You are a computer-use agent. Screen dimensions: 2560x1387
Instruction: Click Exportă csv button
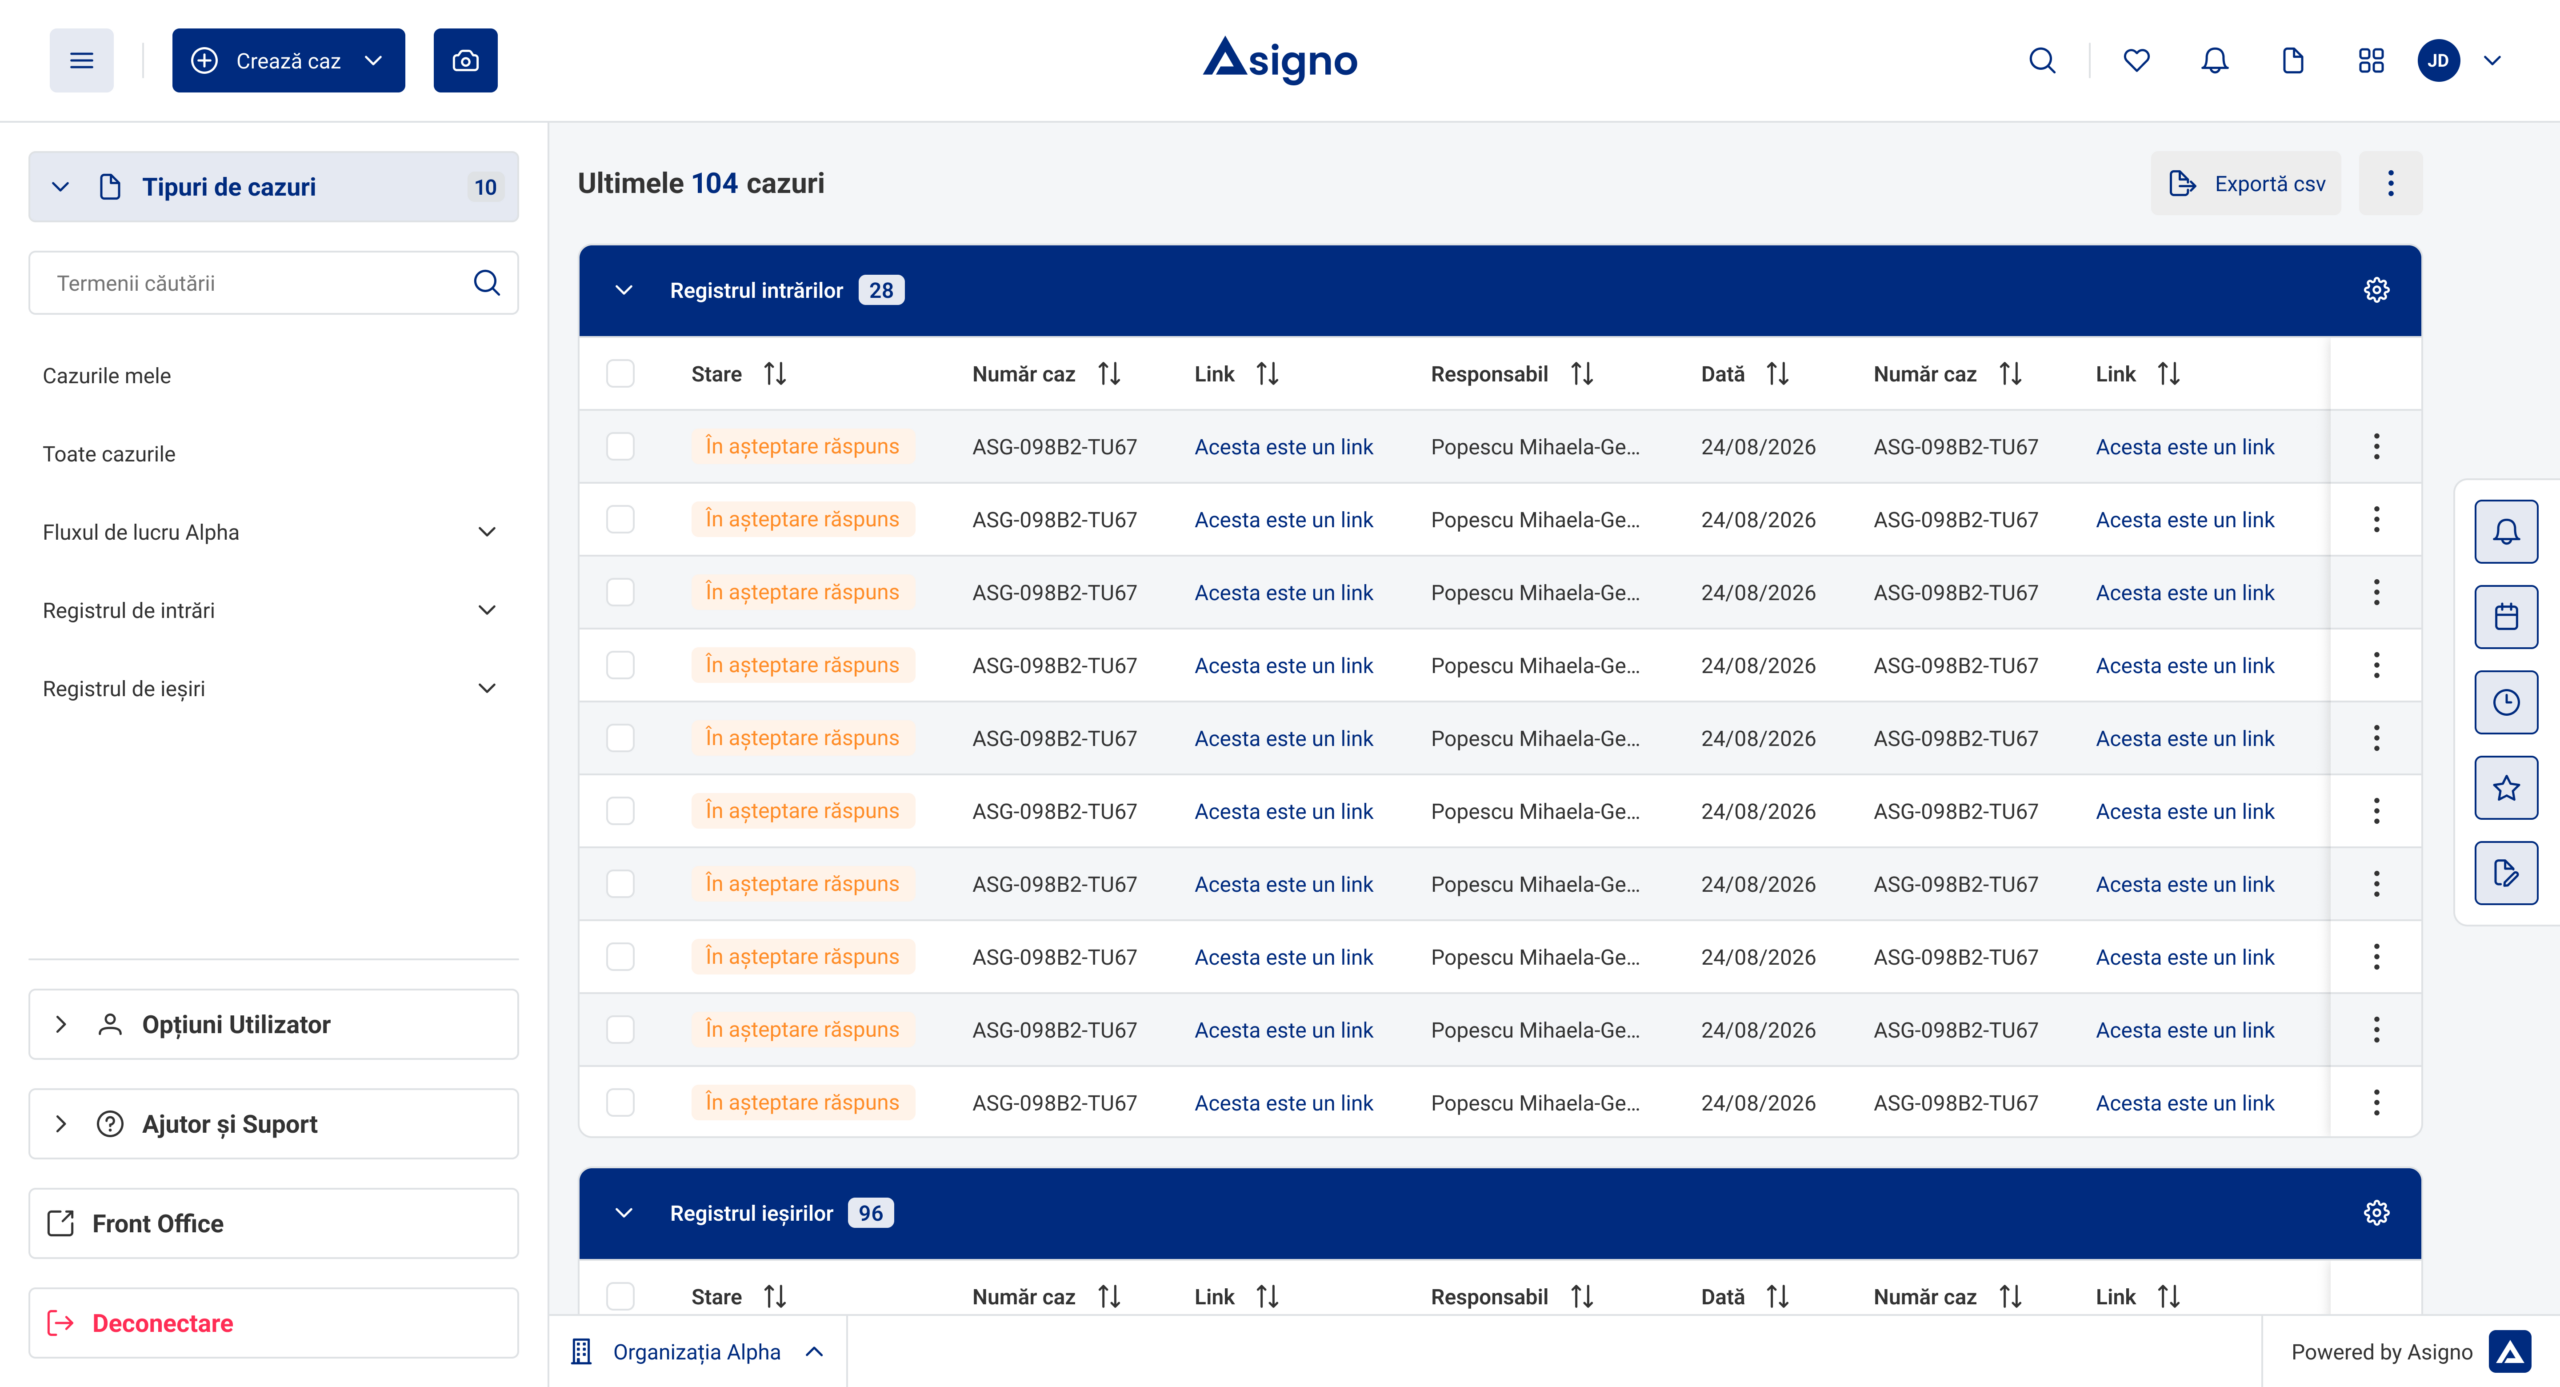coord(2246,183)
